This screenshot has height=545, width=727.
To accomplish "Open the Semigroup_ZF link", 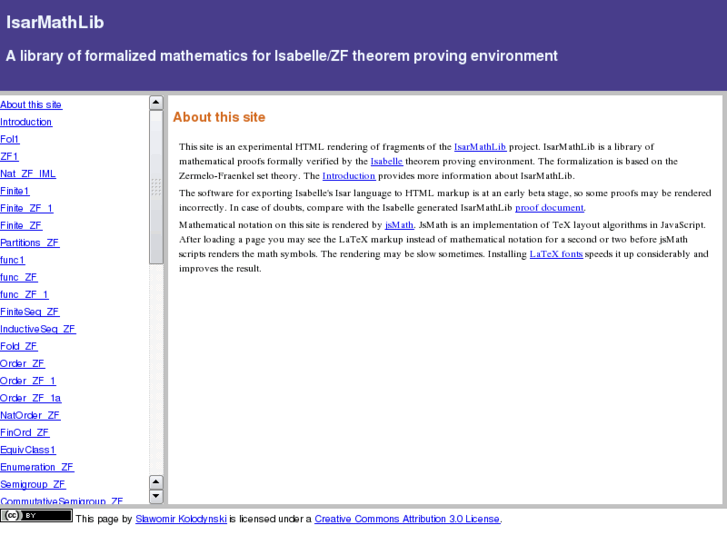I will pyautogui.click(x=33, y=484).
